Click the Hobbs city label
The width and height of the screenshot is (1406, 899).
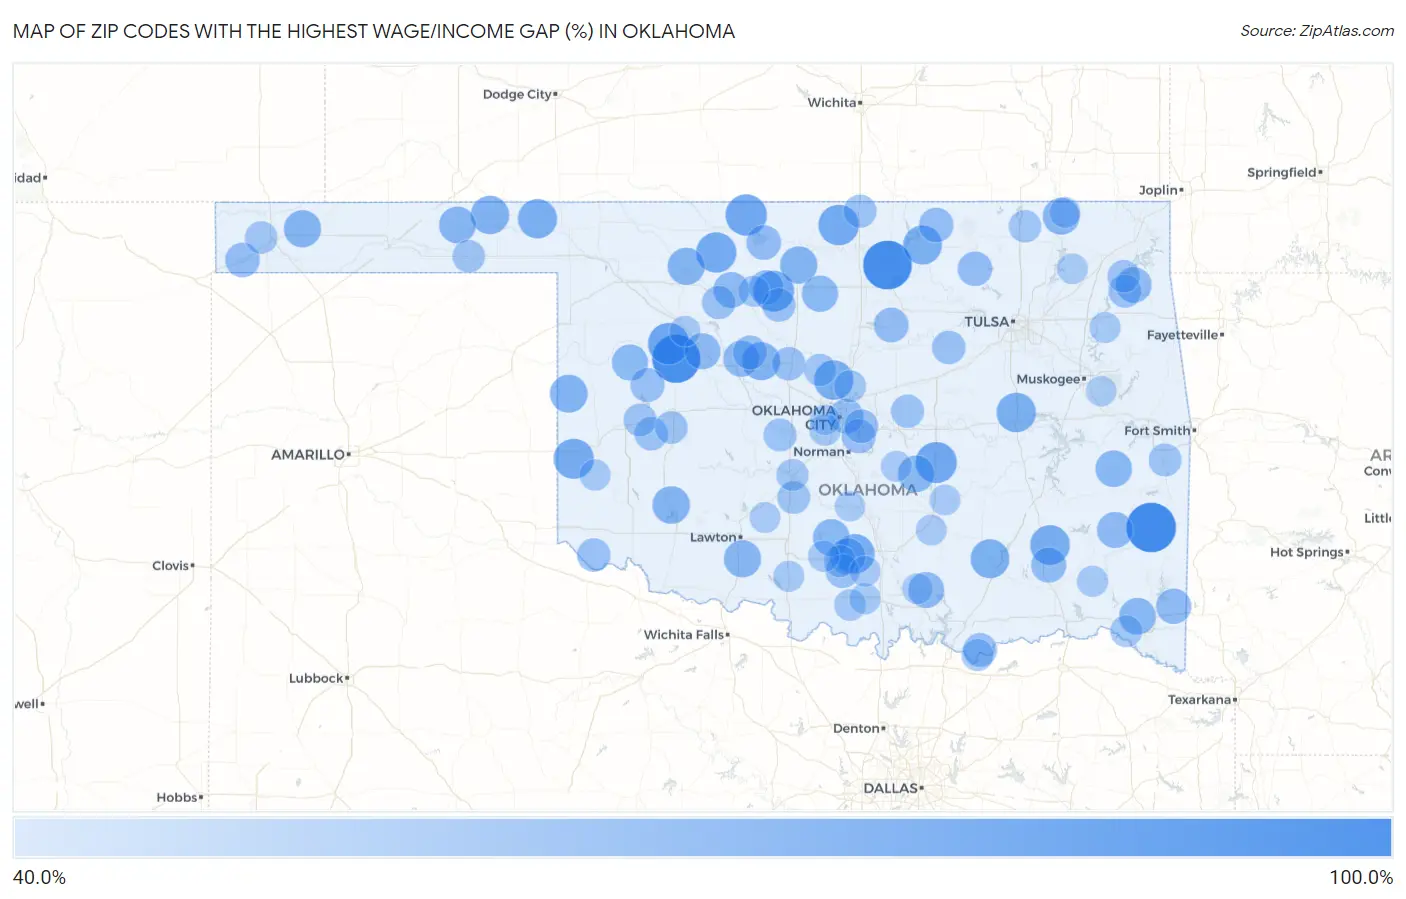click(x=177, y=797)
